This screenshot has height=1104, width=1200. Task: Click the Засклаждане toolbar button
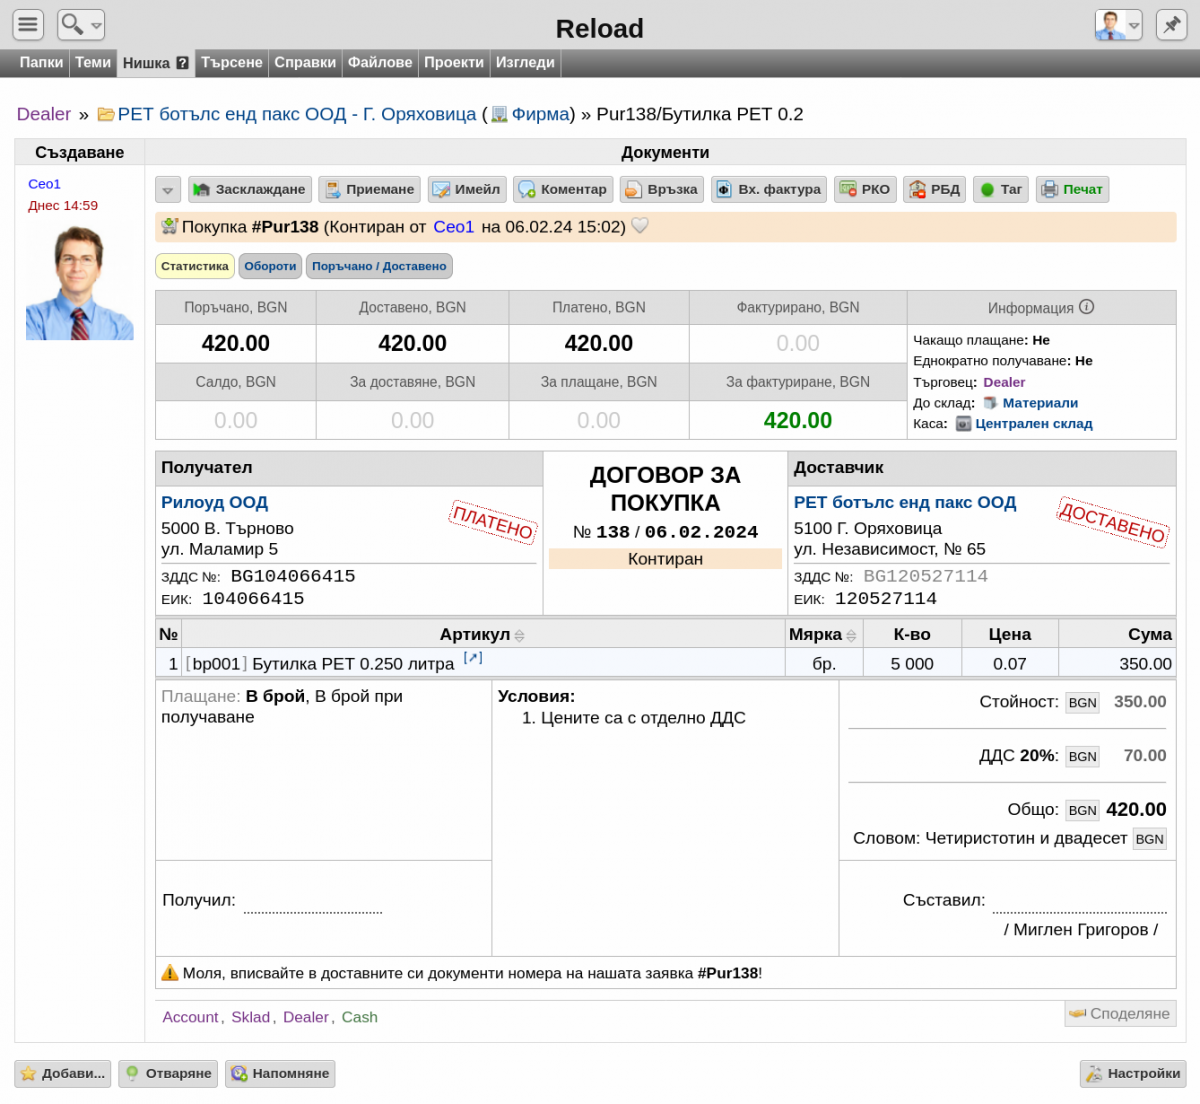point(250,189)
